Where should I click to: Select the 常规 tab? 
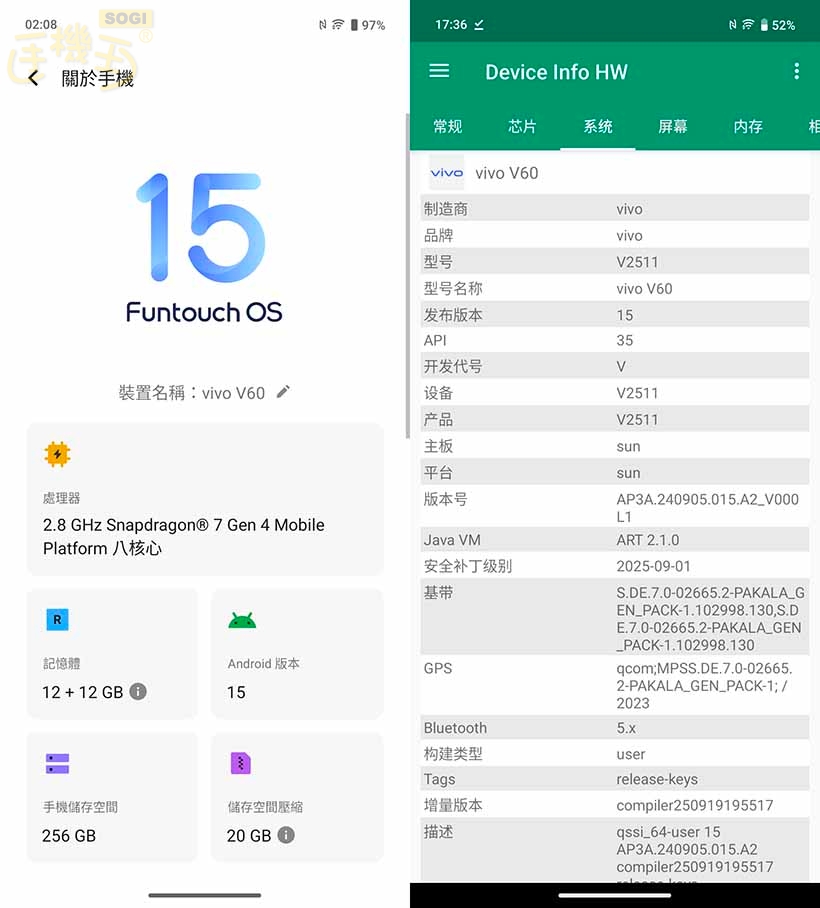(447, 127)
